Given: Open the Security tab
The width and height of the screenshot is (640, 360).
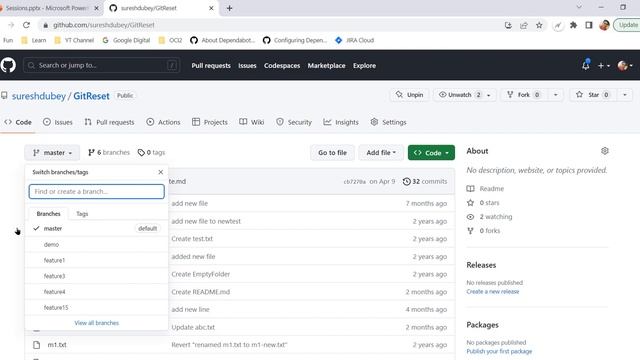Looking at the screenshot, I should [x=294, y=122].
